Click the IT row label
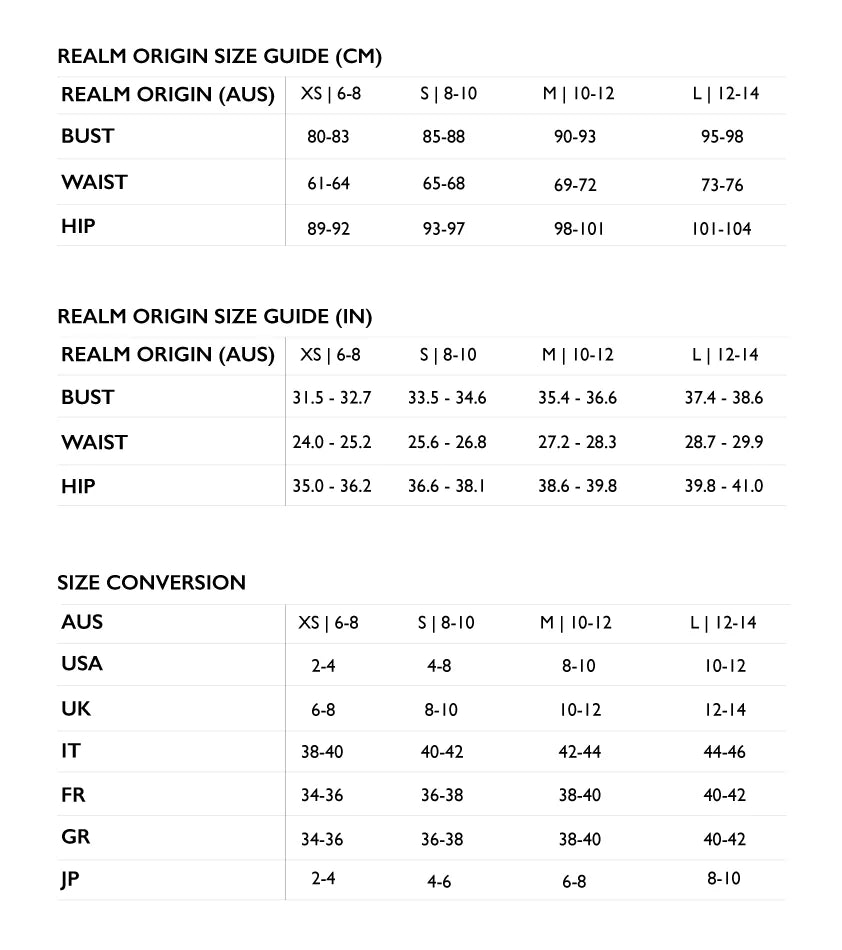842x950 pixels. coord(71,750)
